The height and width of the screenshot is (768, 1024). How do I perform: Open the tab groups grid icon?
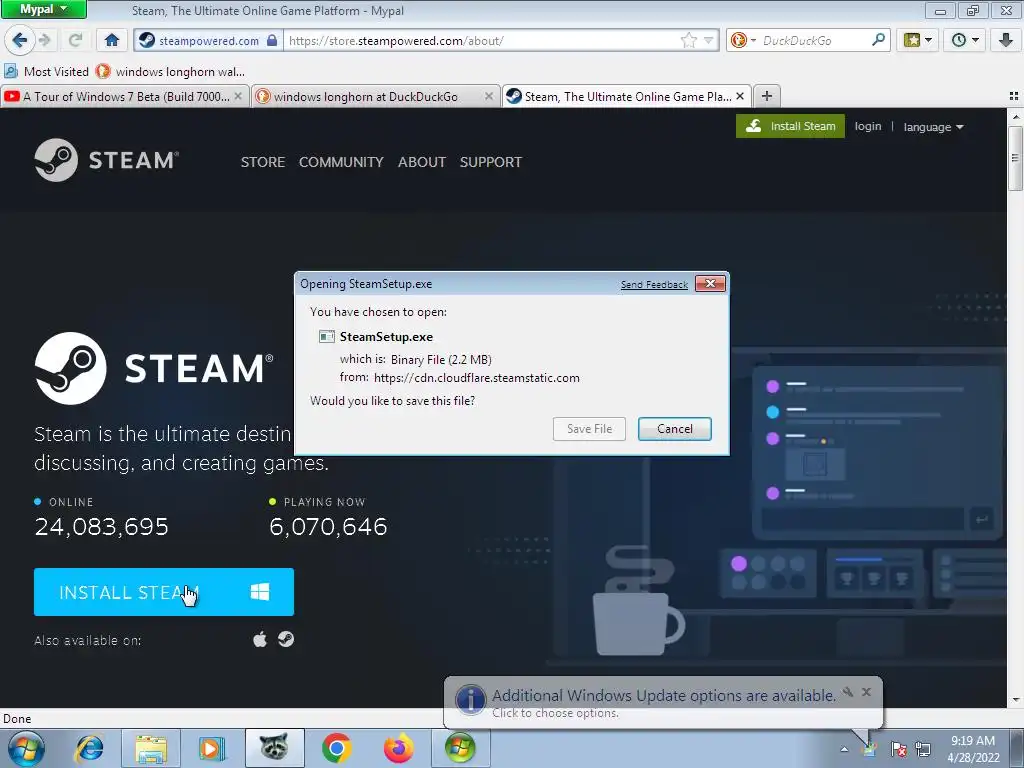tap(1014, 96)
